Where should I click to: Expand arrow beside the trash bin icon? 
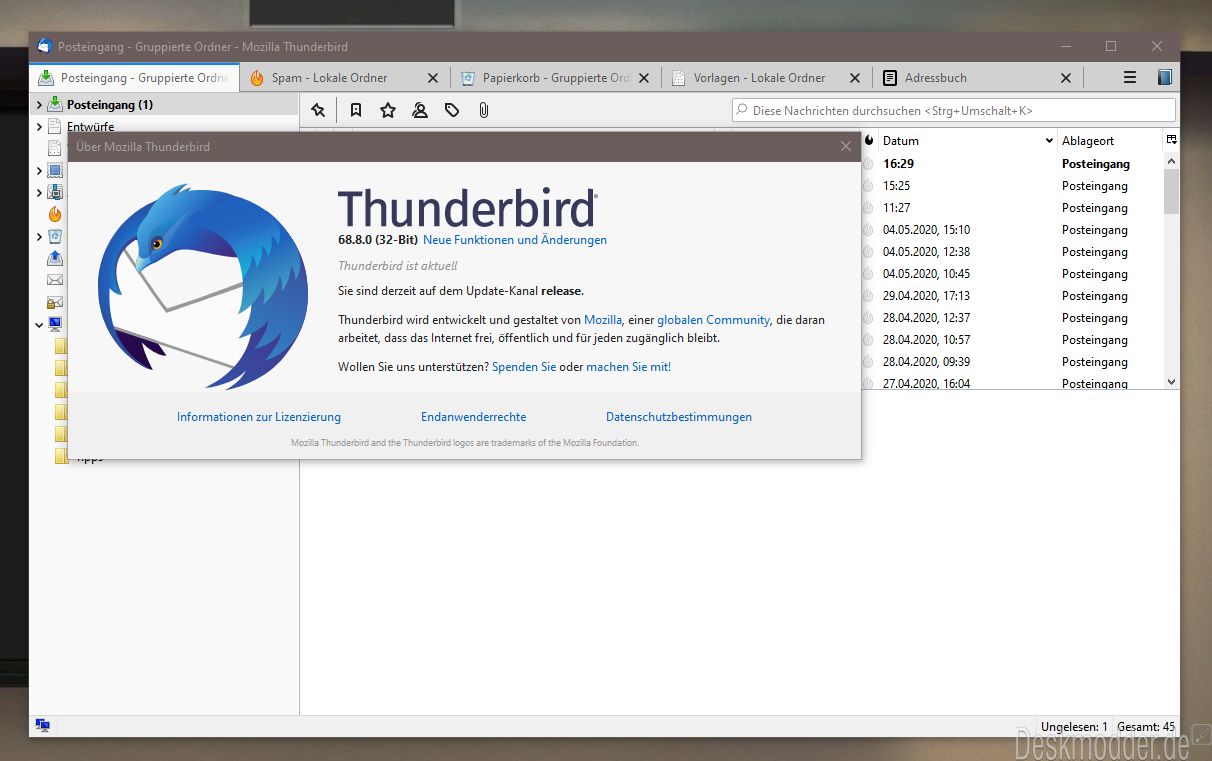click(39, 236)
